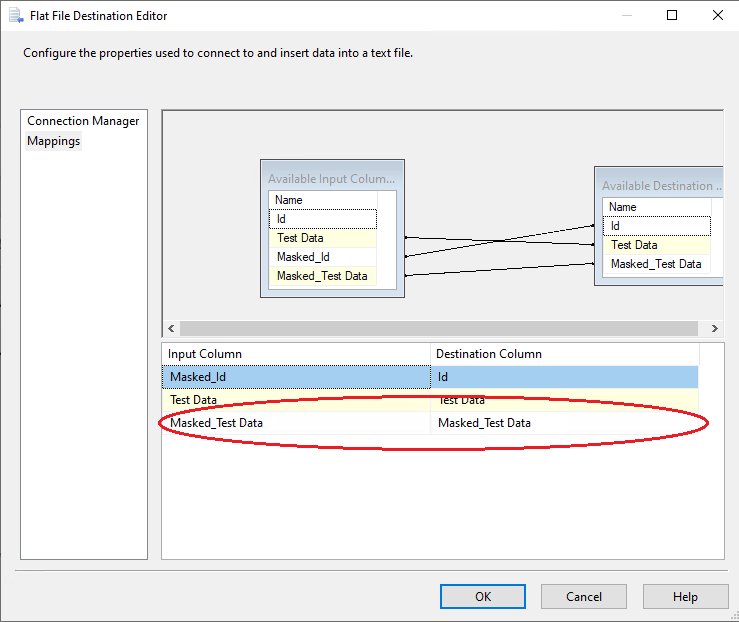Click the Destination Column grid header
The width and height of the screenshot is (739, 622).
pos(565,354)
